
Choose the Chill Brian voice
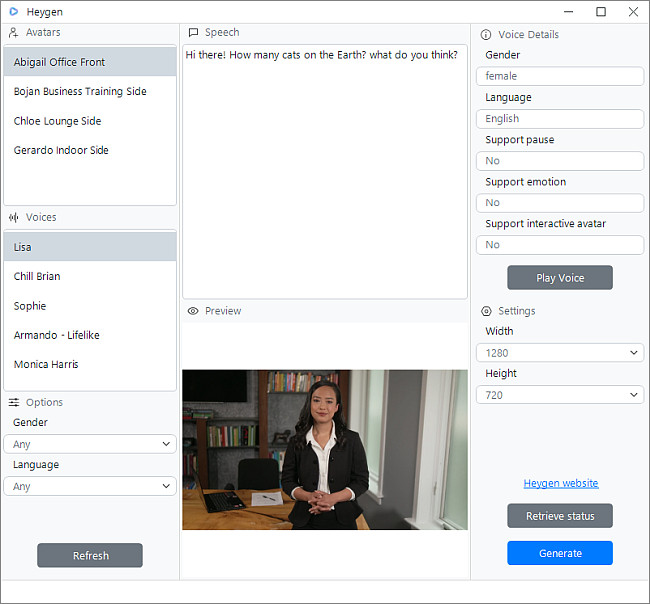click(90, 276)
